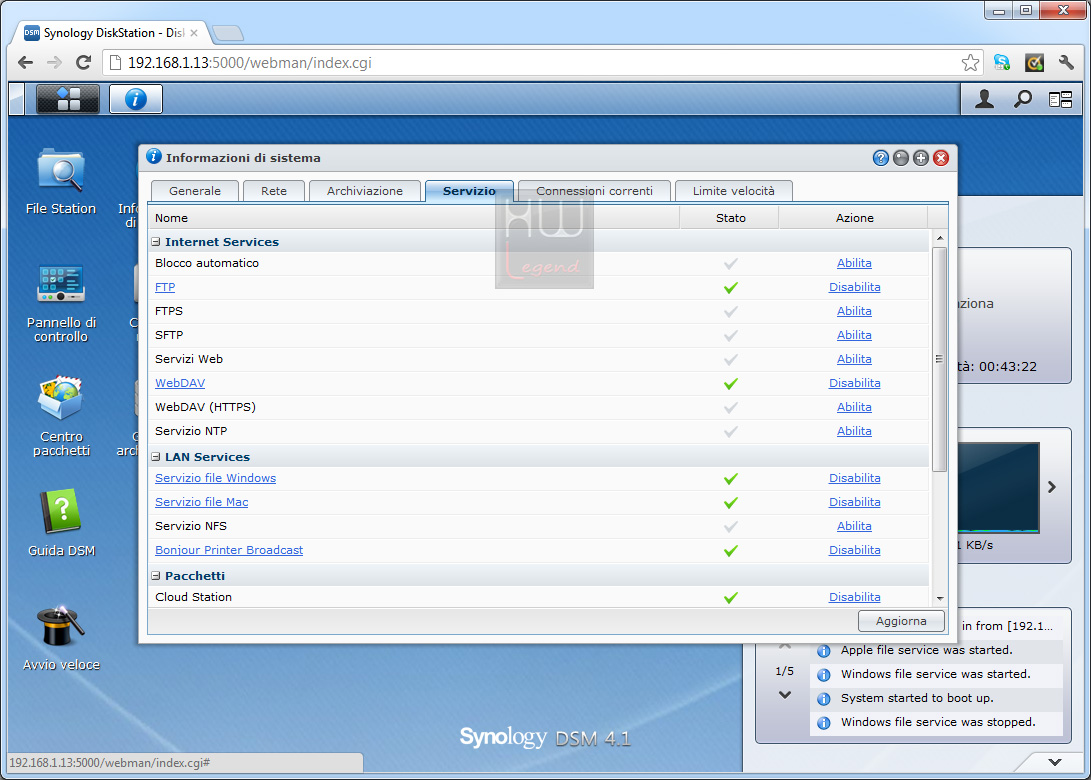1091x780 pixels.
Task: Collapse widget panel with bottom chevron
Action: coord(1055,762)
